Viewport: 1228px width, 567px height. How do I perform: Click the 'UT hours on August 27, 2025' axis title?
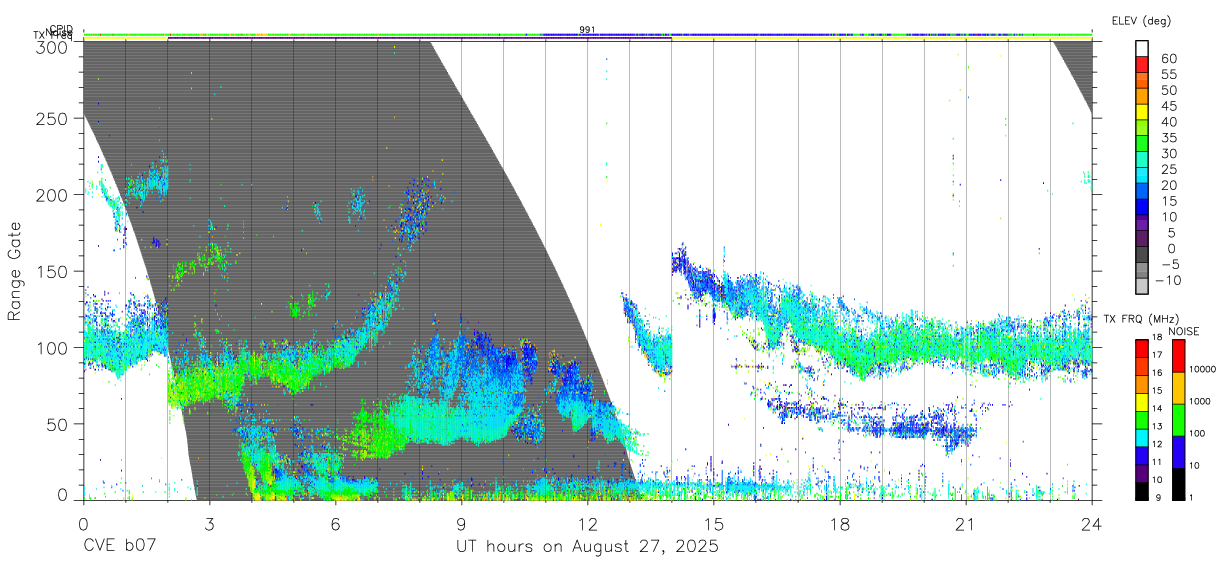point(588,546)
